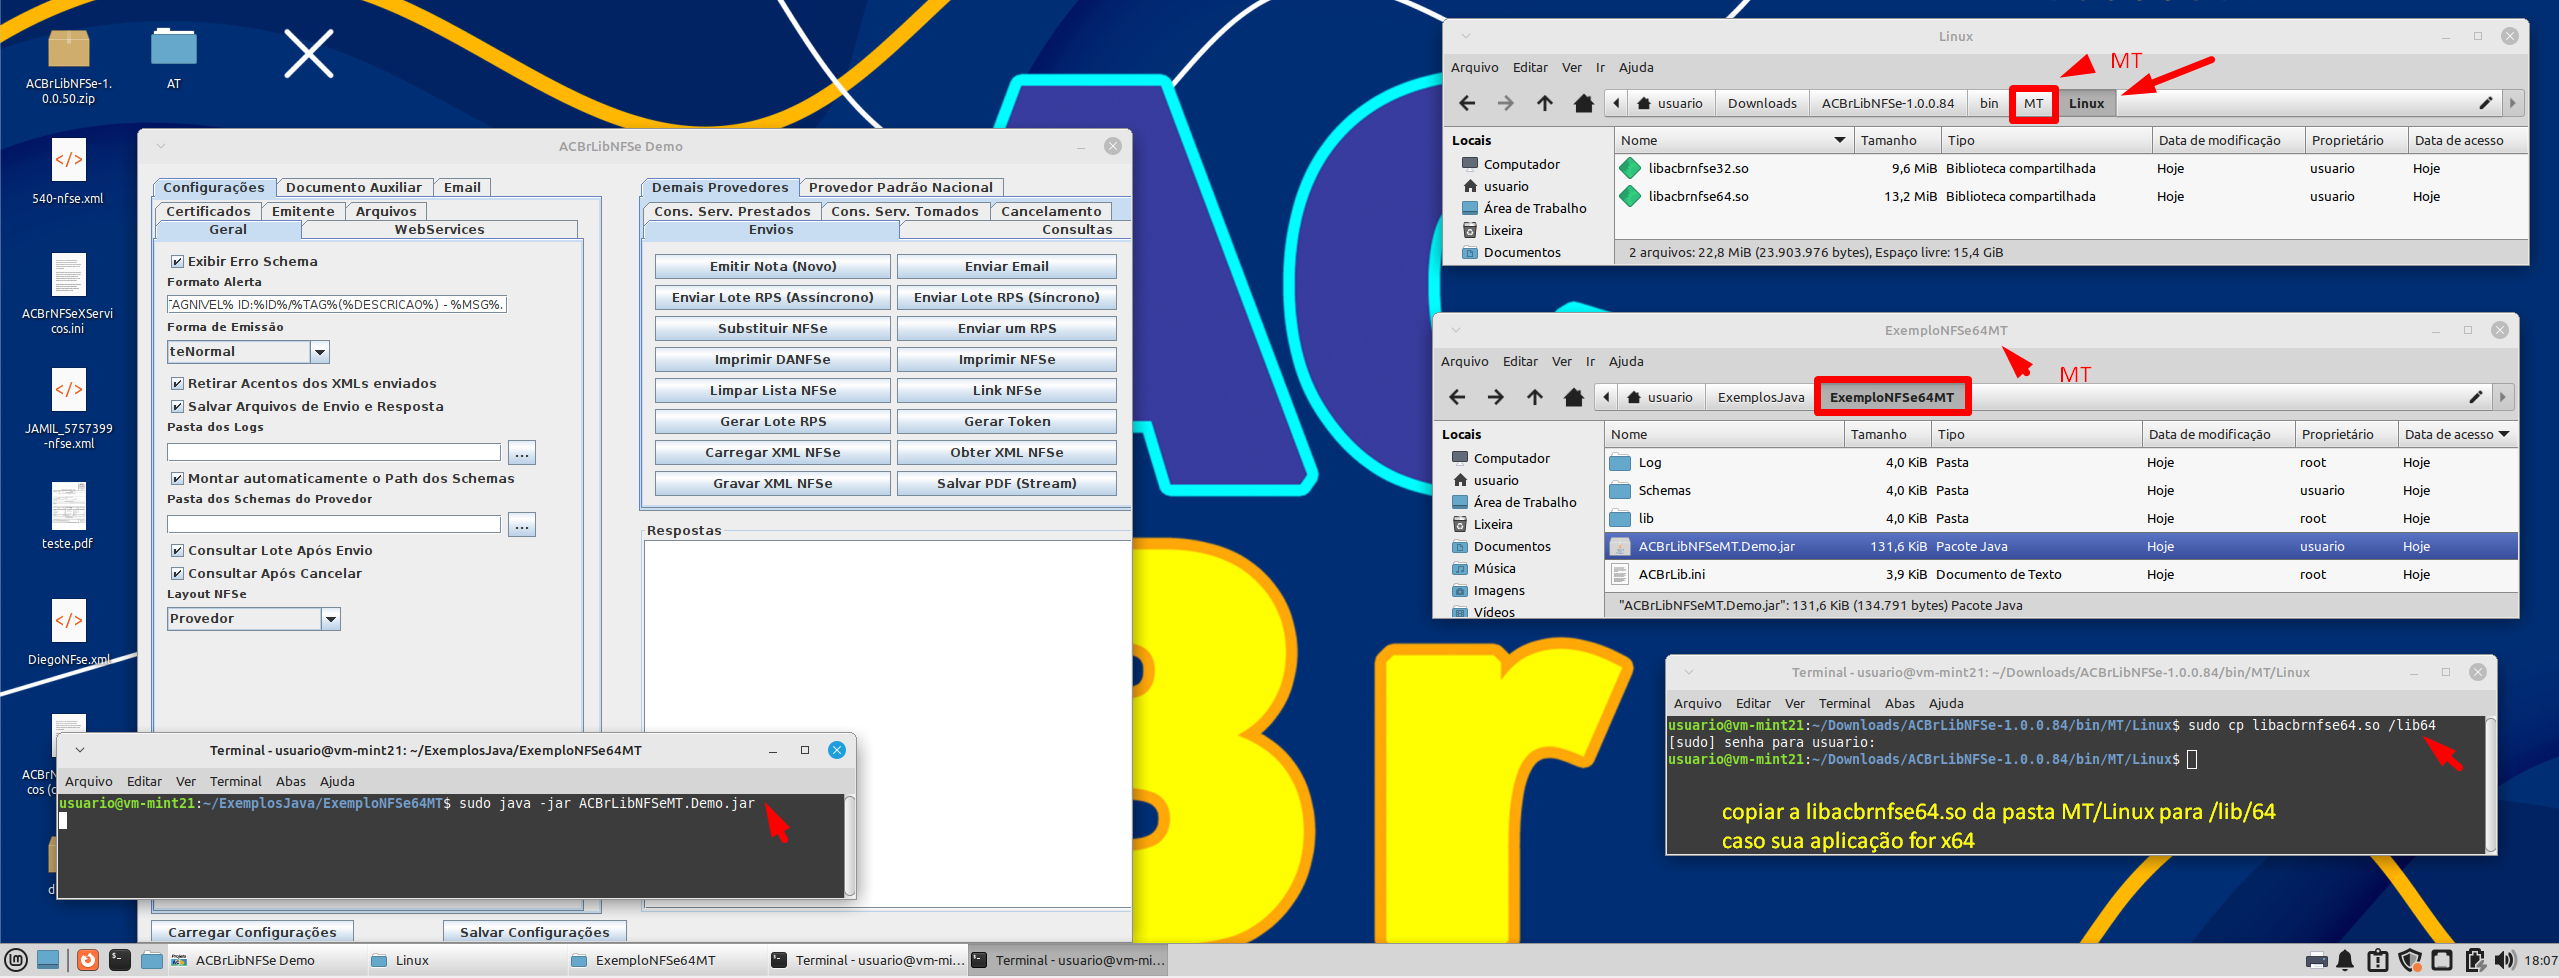
Task: Toggle Montar automaticamente o Path dos Schemas
Action: (x=177, y=479)
